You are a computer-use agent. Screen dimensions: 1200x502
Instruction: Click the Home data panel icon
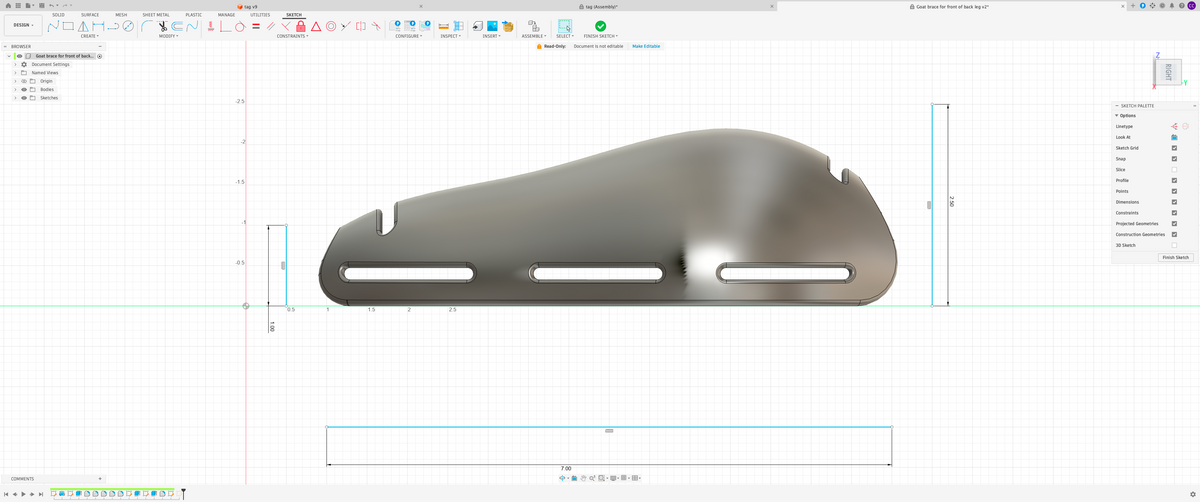[x=8, y=6]
